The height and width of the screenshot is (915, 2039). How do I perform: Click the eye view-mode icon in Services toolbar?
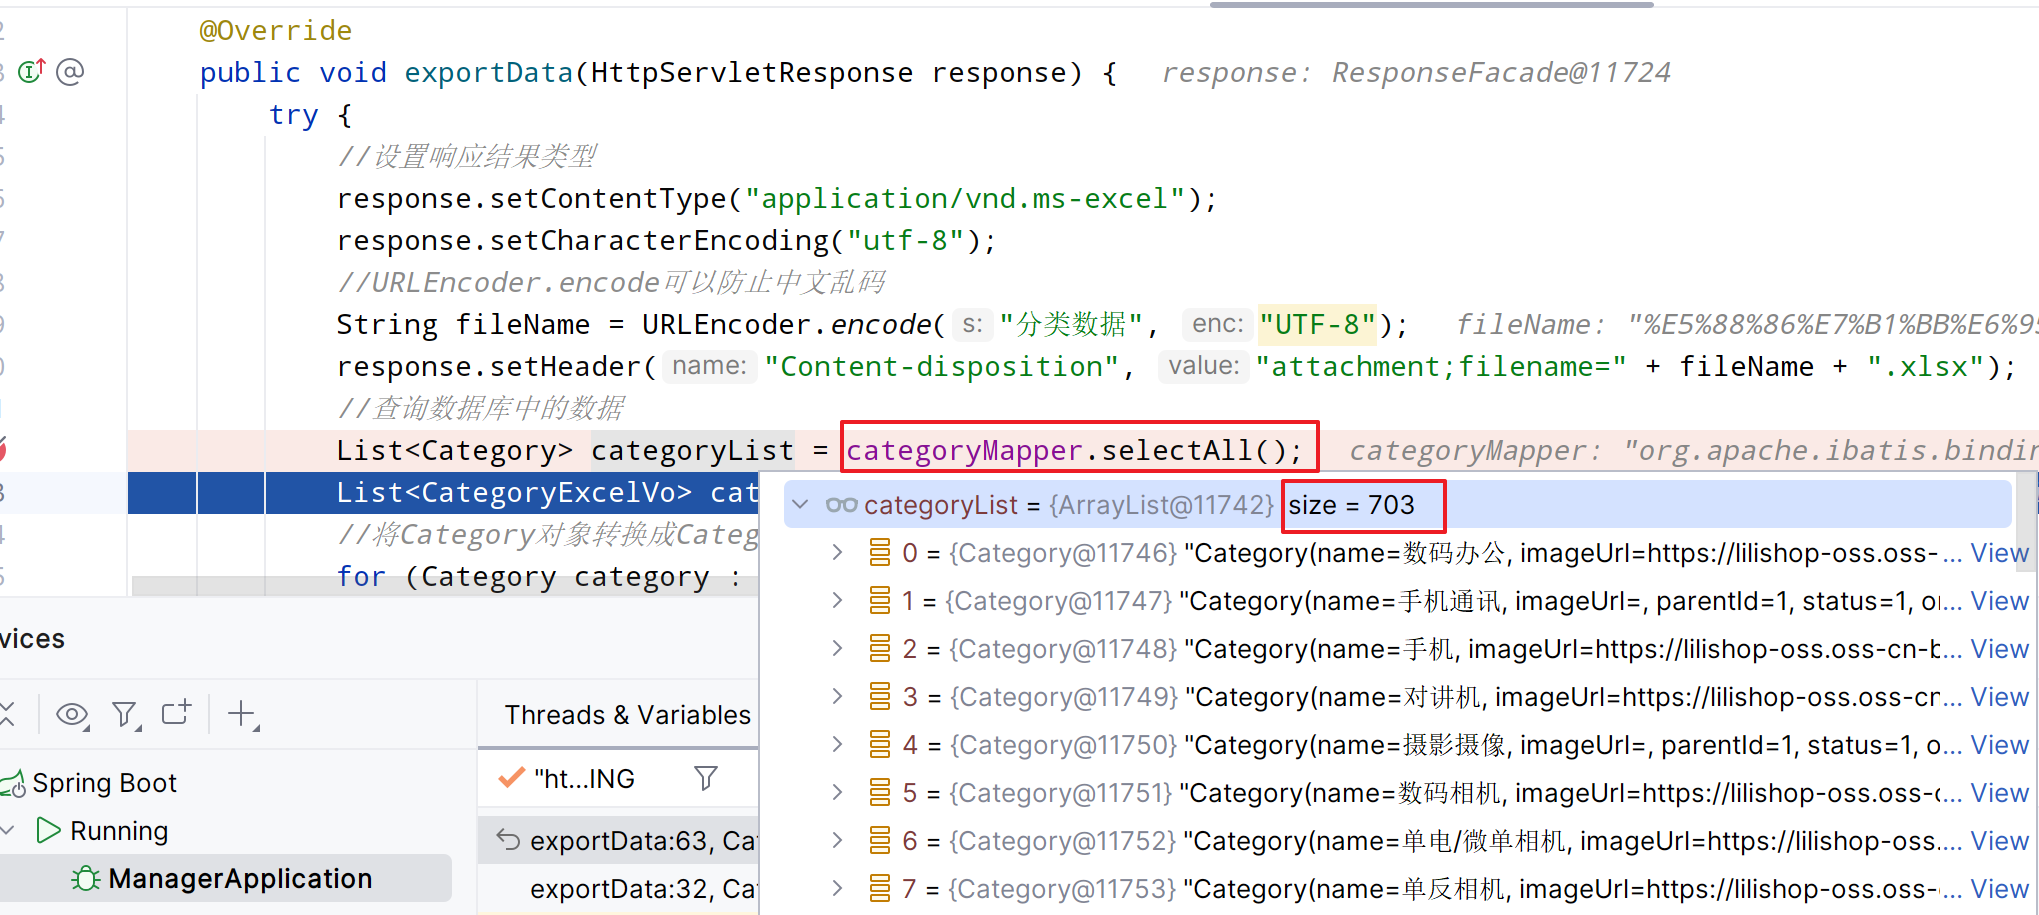tap(72, 714)
